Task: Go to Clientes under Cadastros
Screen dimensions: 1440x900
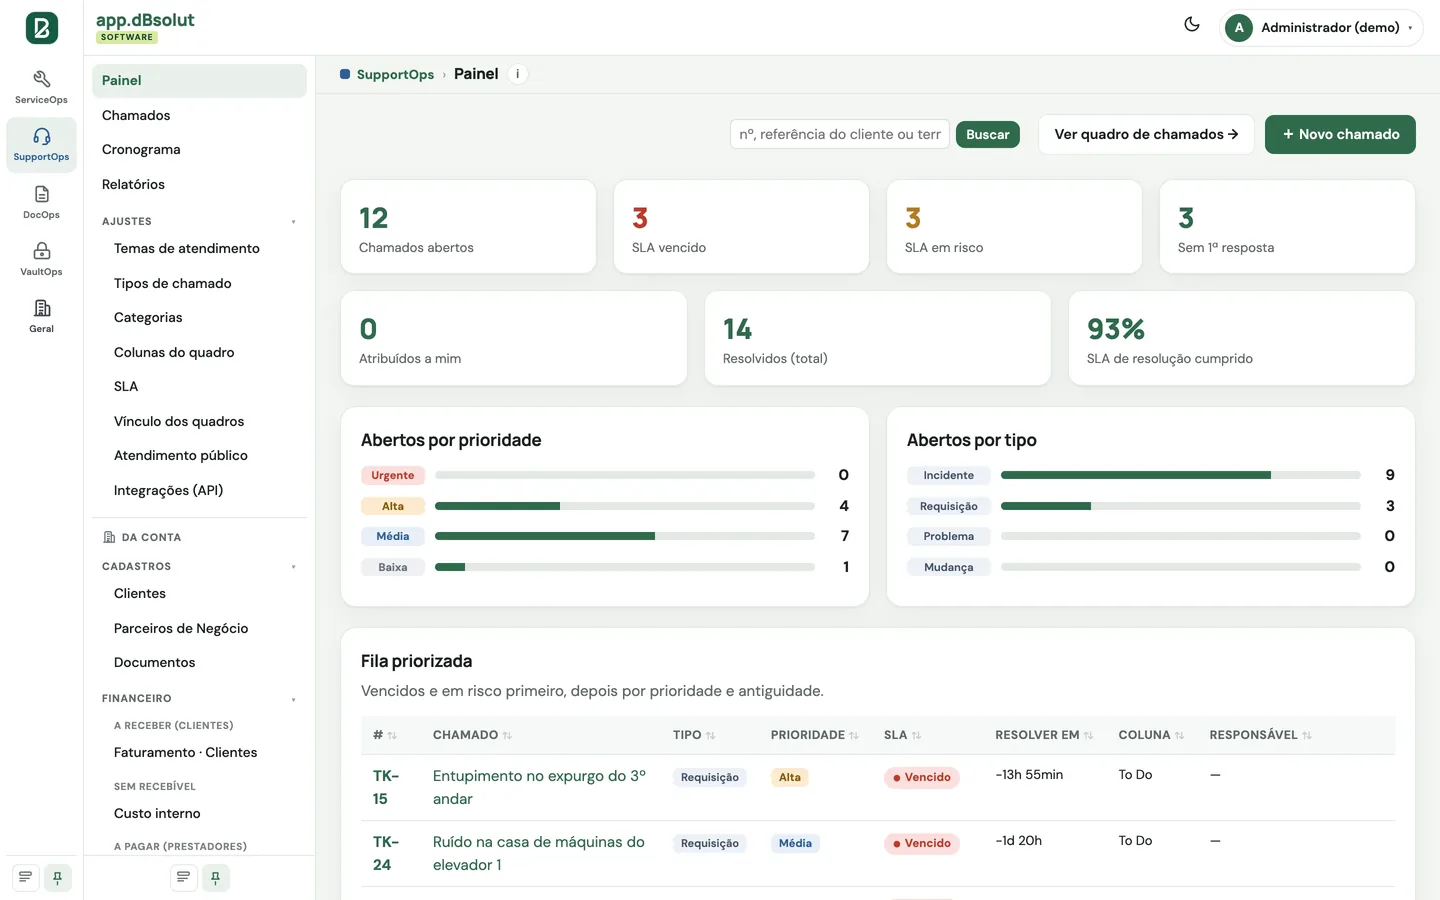Action: (205, 594)
